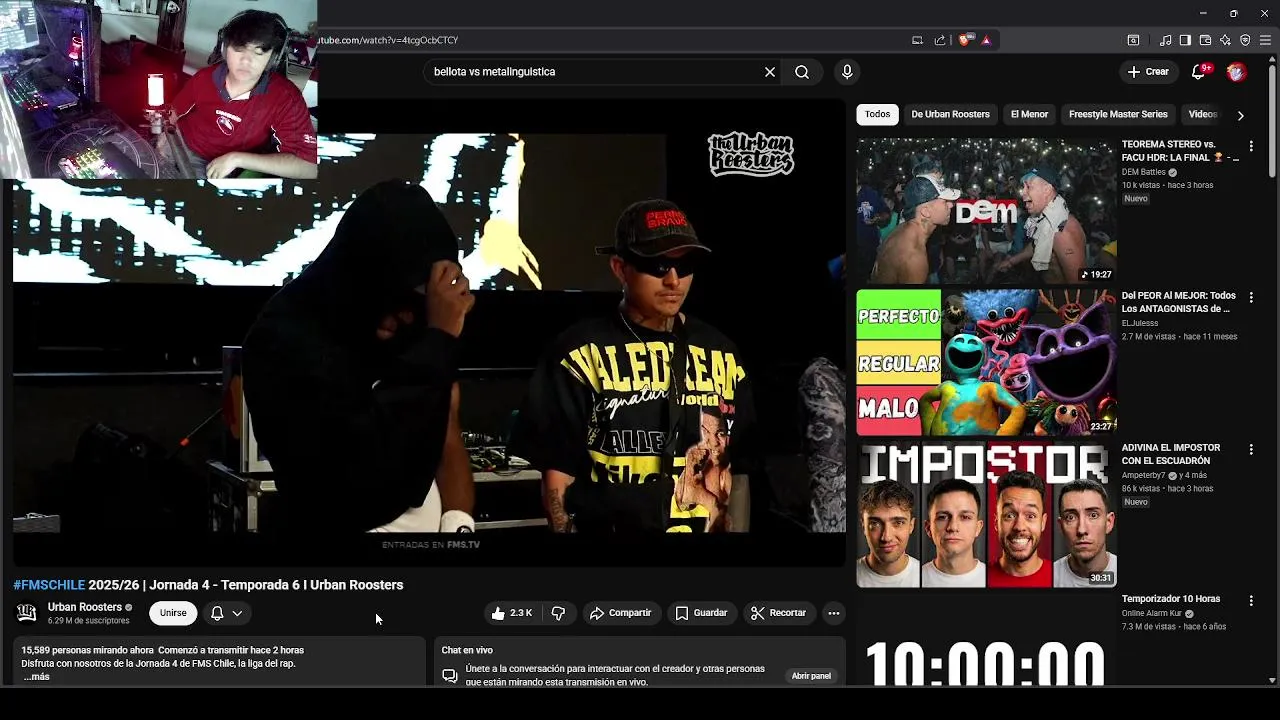Open options menu for ADIVINA EL IMPOSTOR video
This screenshot has height=720, width=1280.
[1251, 450]
